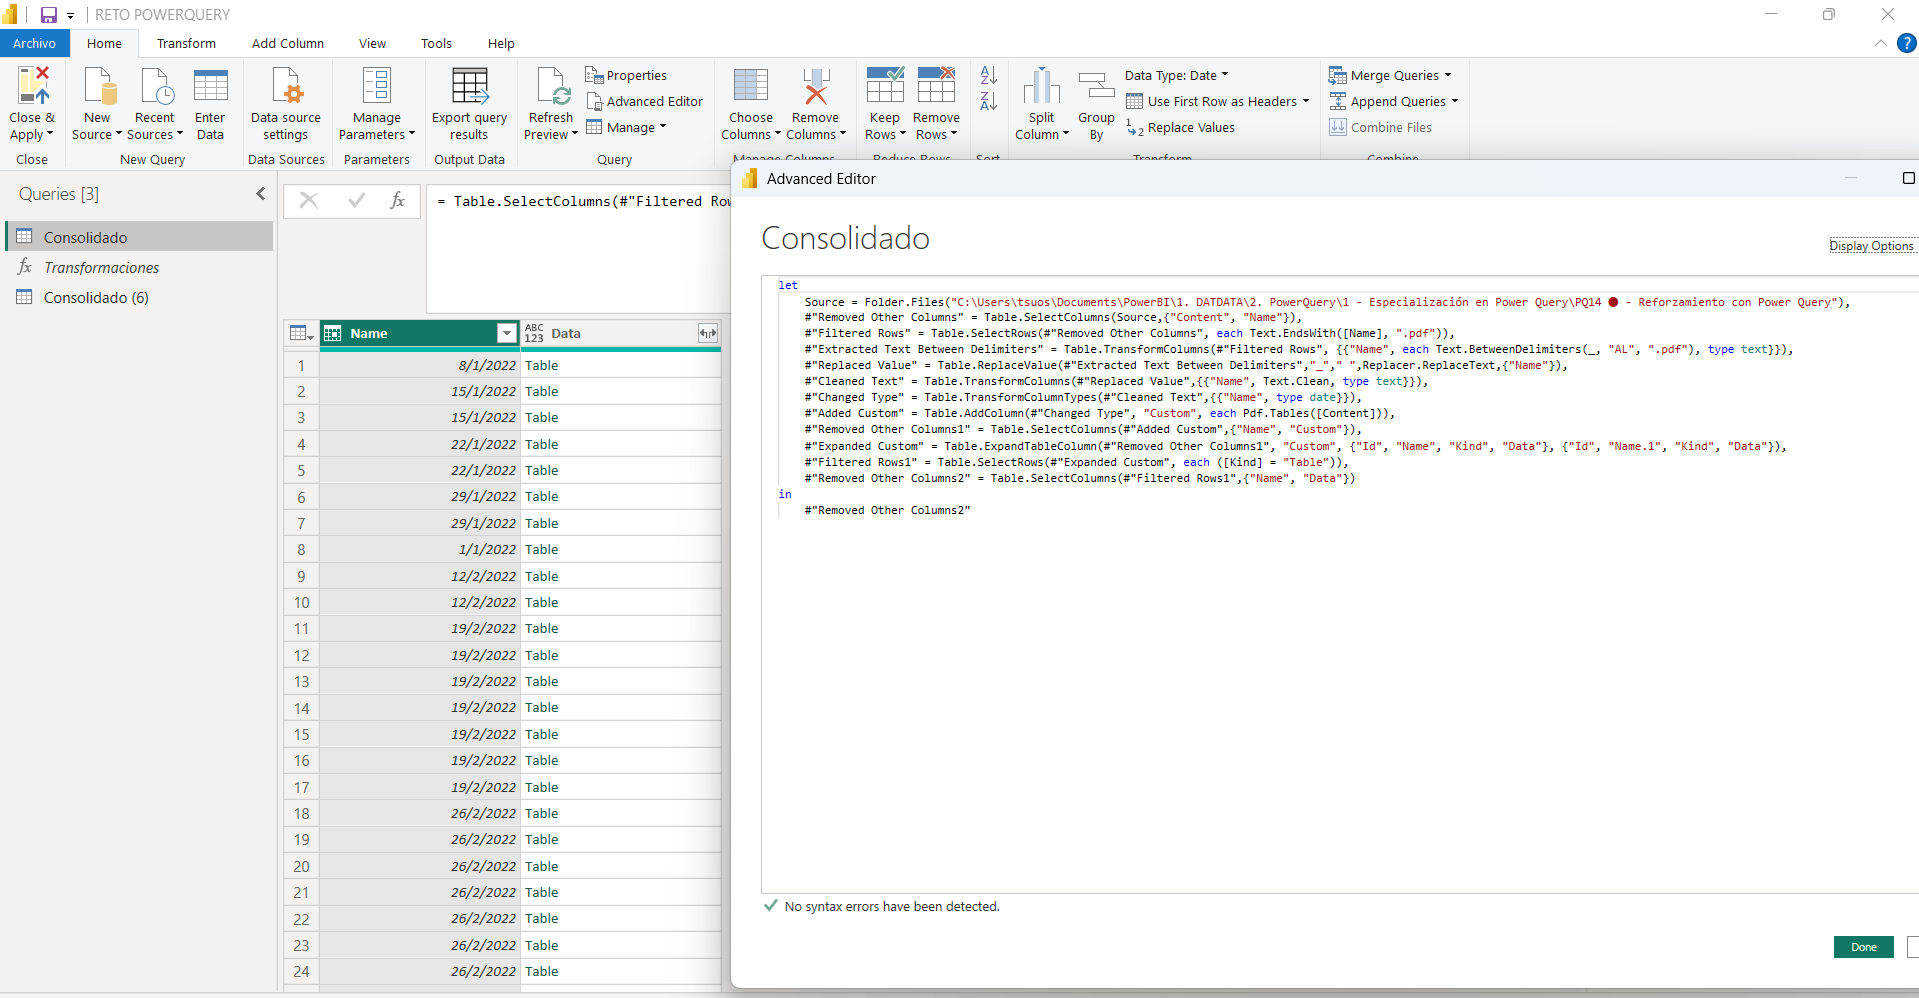This screenshot has height=998, width=1919.
Task: Select the Transformaciones query
Action: tap(101, 268)
